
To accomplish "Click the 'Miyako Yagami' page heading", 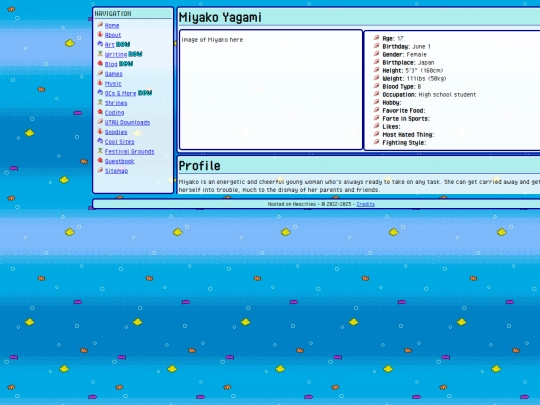I will [220, 18].
